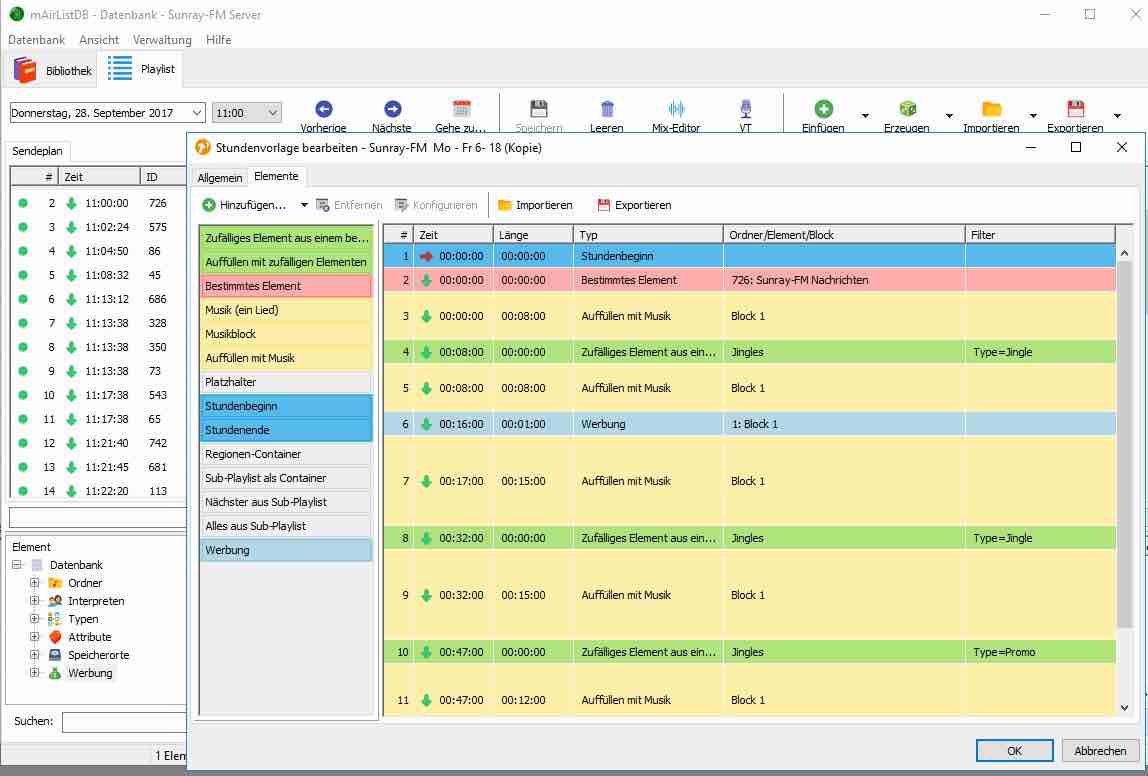Click the Nächste forward arrow icon

(x=392, y=109)
